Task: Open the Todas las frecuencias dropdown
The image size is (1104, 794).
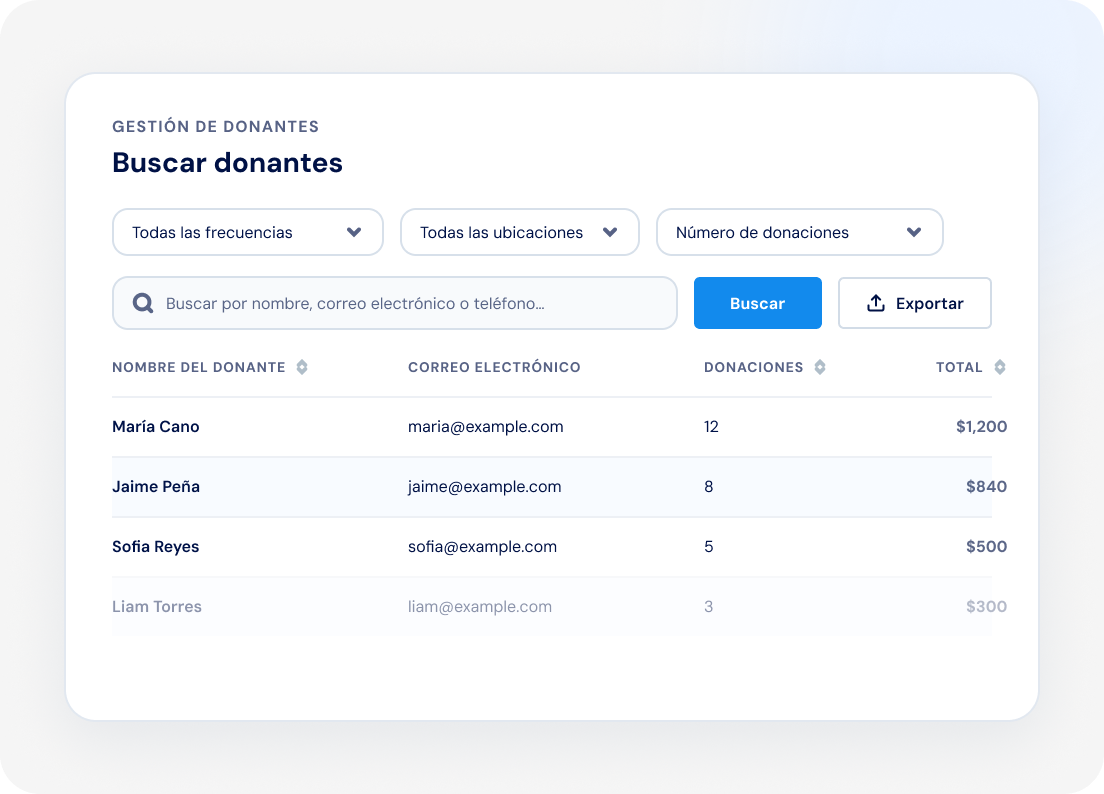Action: [x=248, y=232]
